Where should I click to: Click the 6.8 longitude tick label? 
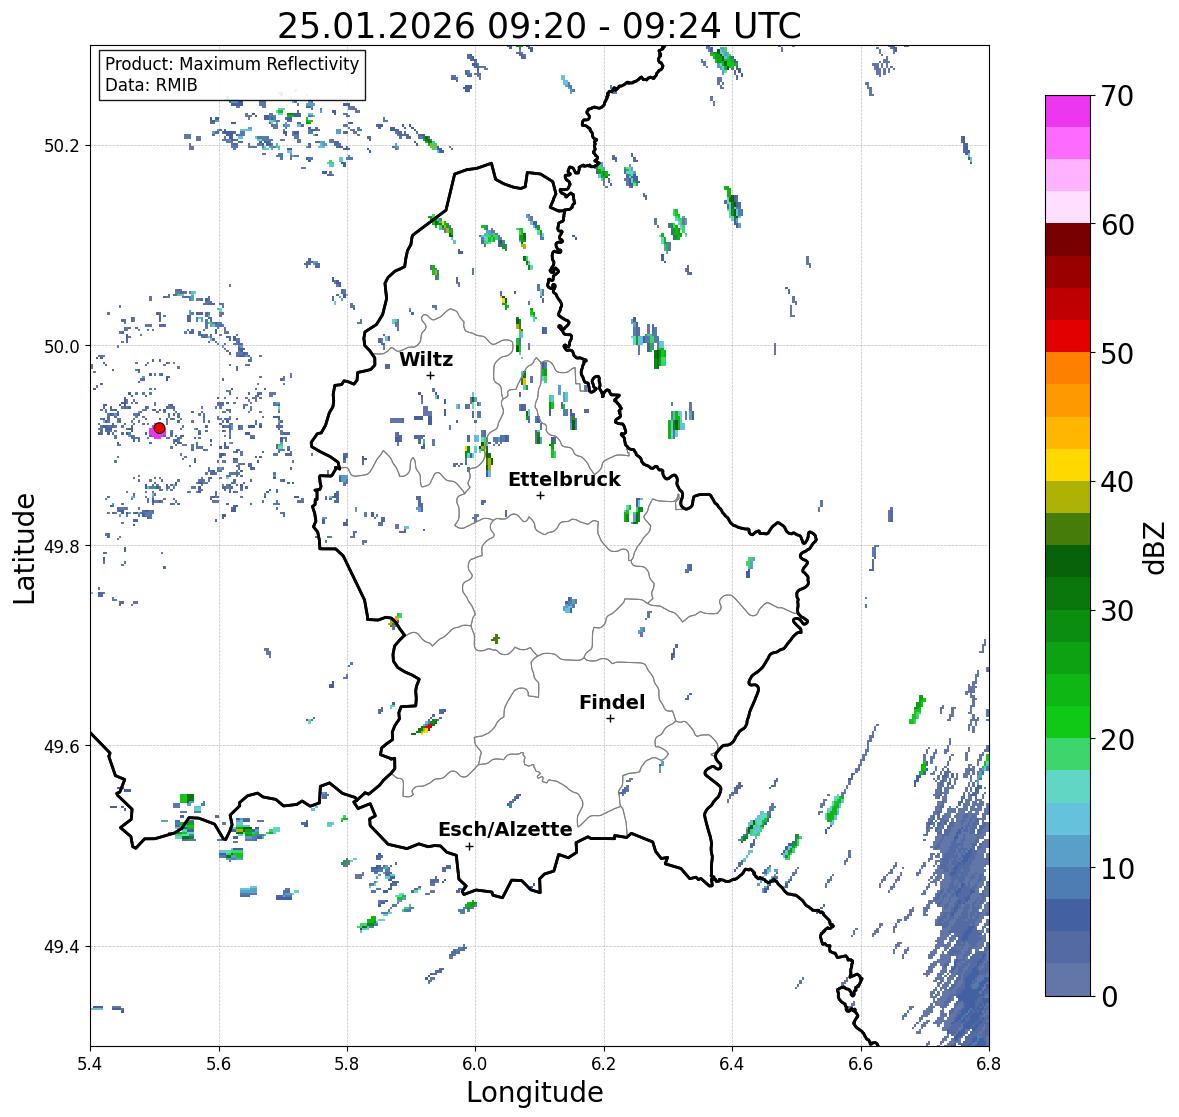pyautogui.click(x=989, y=1064)
